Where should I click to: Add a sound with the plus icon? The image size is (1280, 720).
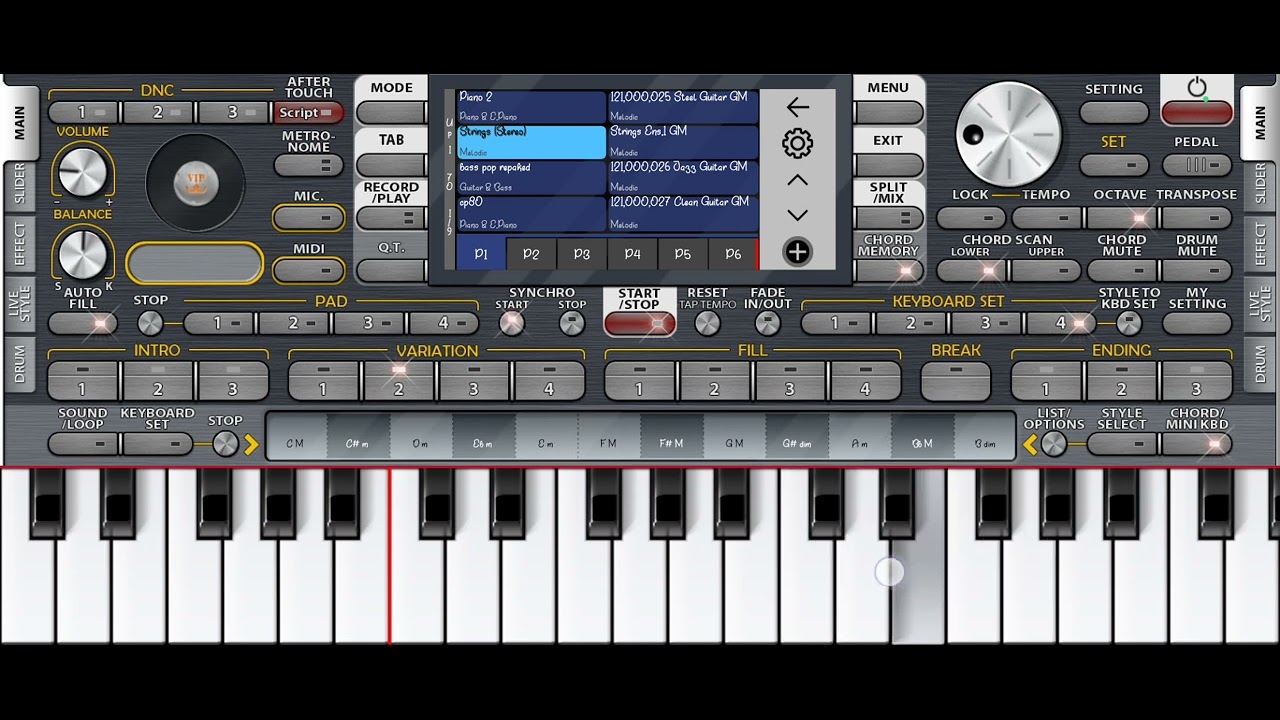[x=797, y=252]
